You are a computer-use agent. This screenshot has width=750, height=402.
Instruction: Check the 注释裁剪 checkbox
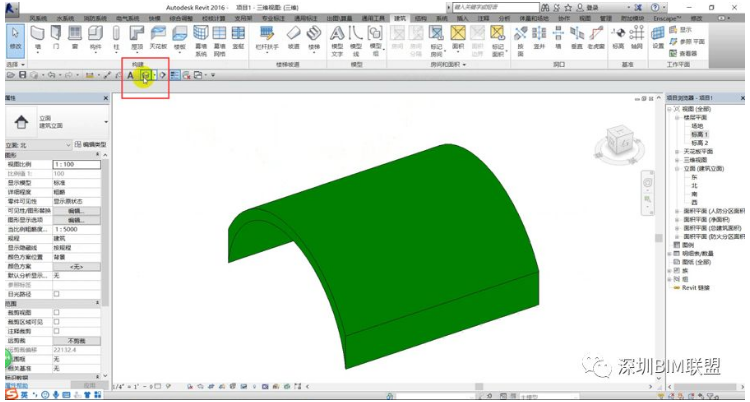(x=56, y=329)
